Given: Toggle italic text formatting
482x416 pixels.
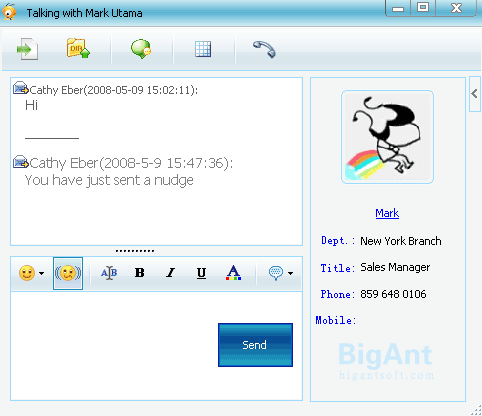Looking at the screenshot, I should pyautogui.click(x=170, y=273).
